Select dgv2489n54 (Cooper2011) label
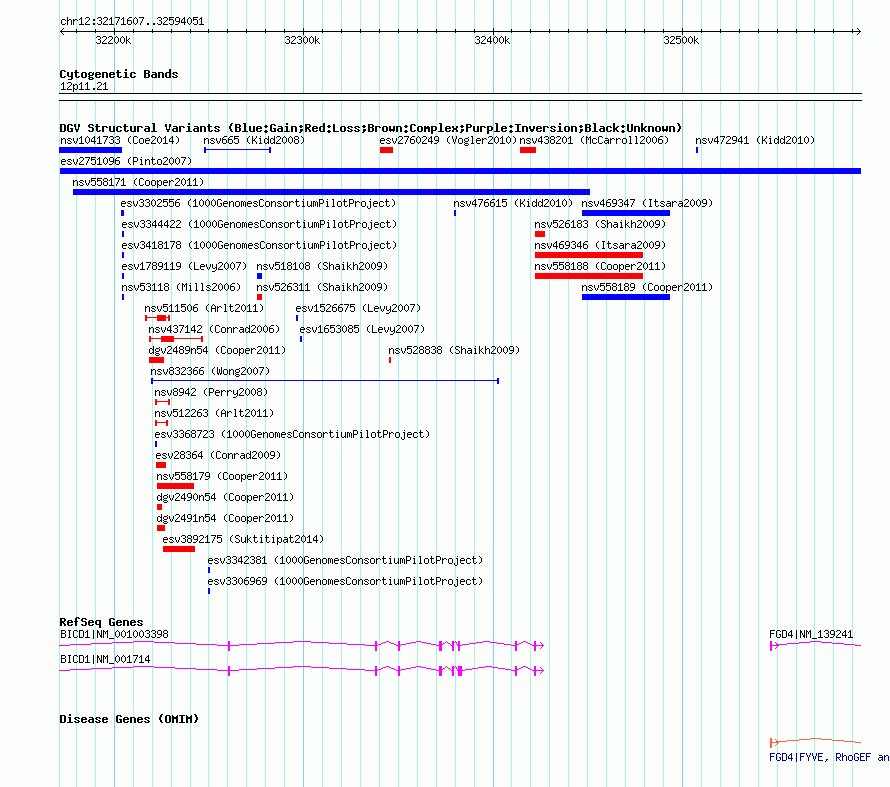The image size is (890, 787). pyautogui.click(x=217, y=350)
